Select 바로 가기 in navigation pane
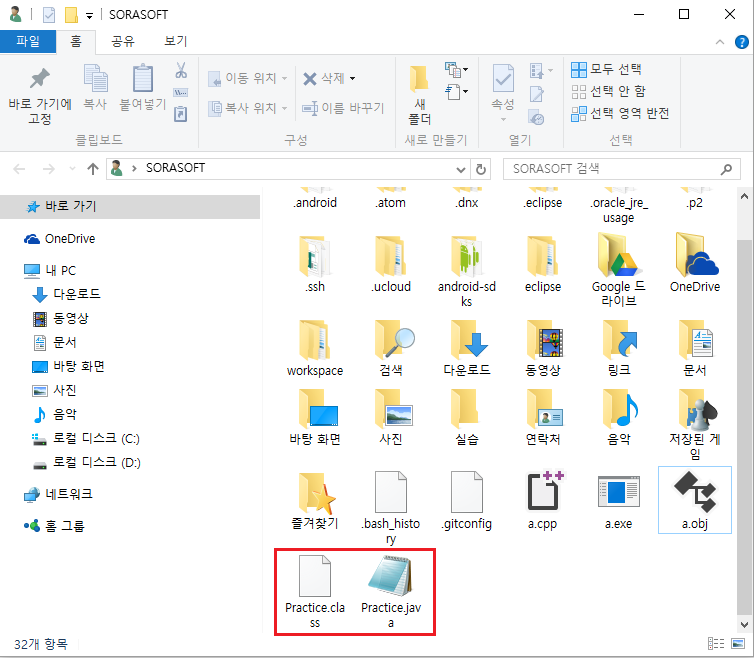 pos(130,206)
